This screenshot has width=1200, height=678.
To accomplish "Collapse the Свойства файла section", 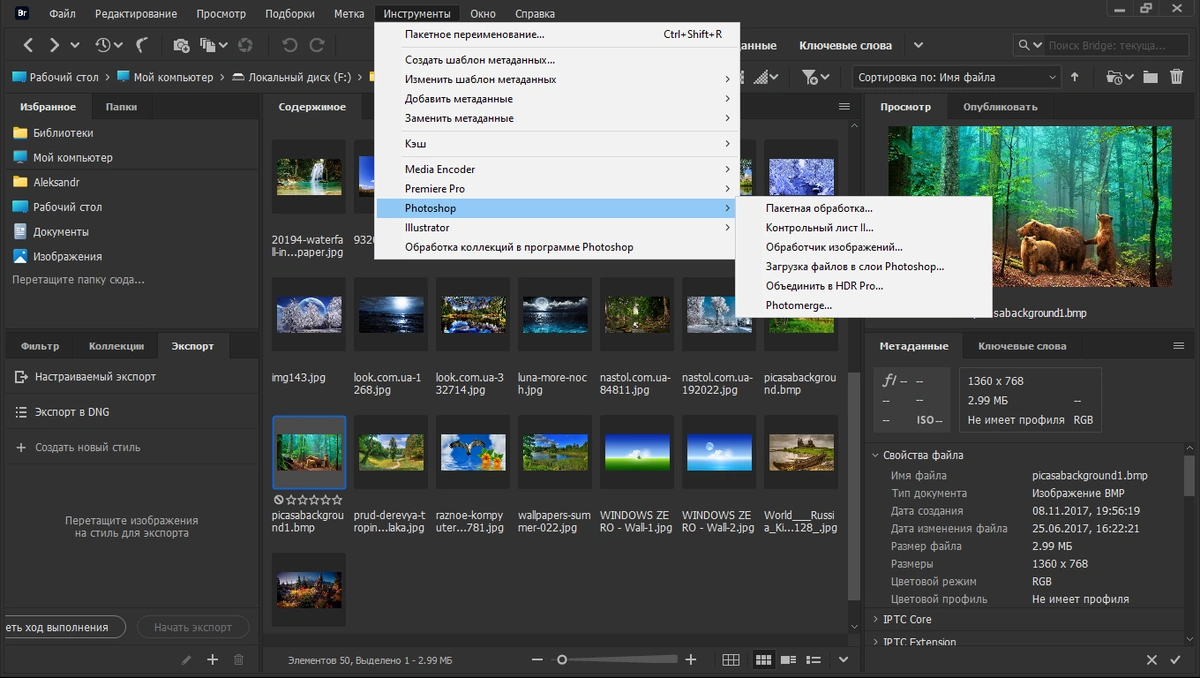I will pos(876,455).
